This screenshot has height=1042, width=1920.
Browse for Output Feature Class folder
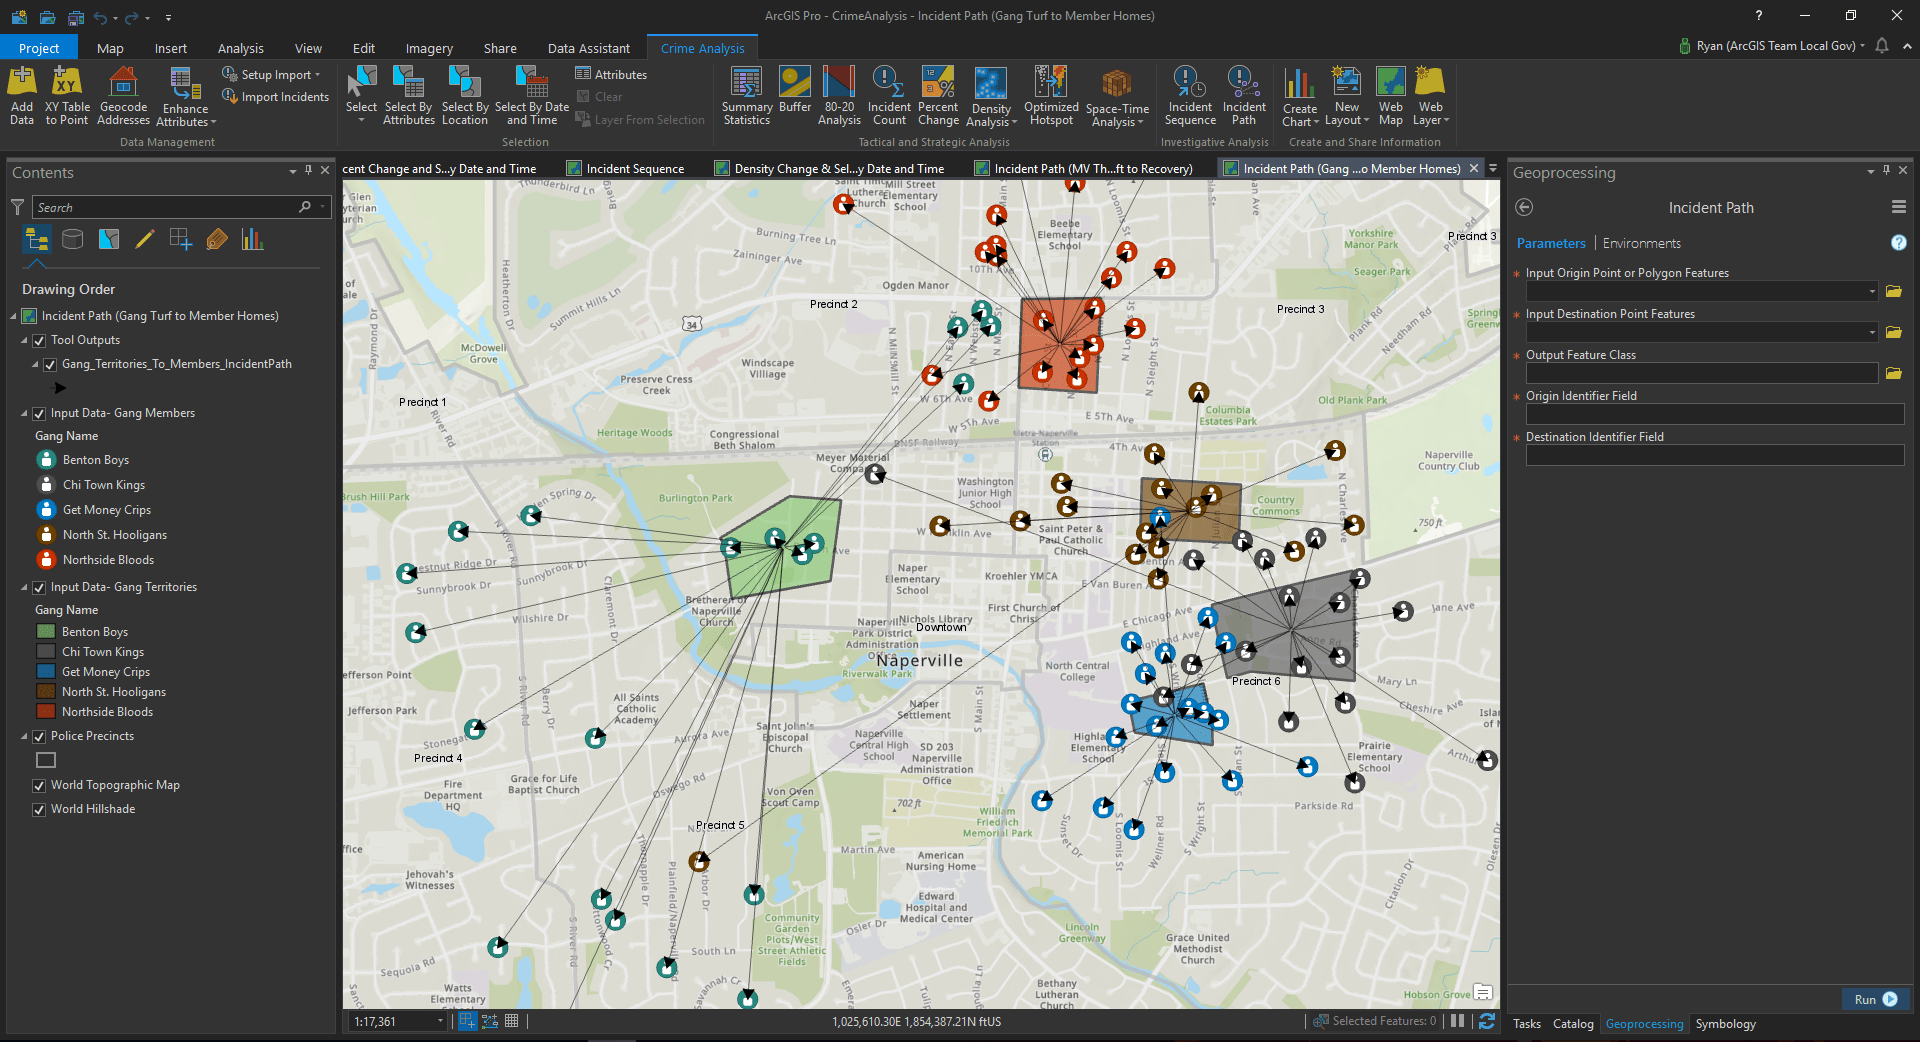click(x=1893, y=373)
